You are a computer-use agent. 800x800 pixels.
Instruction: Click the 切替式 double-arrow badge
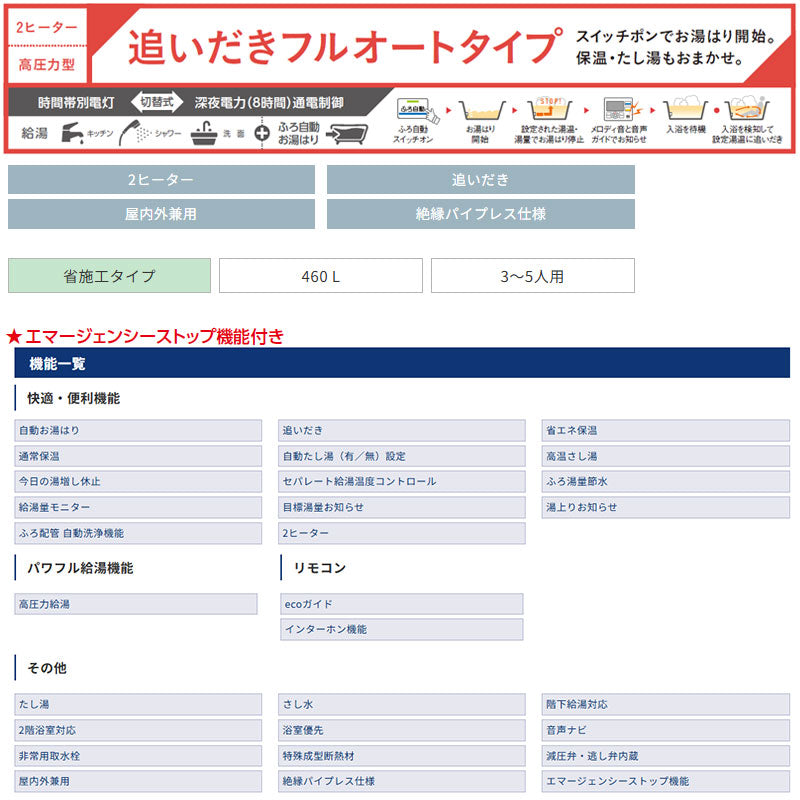point(157,102)
